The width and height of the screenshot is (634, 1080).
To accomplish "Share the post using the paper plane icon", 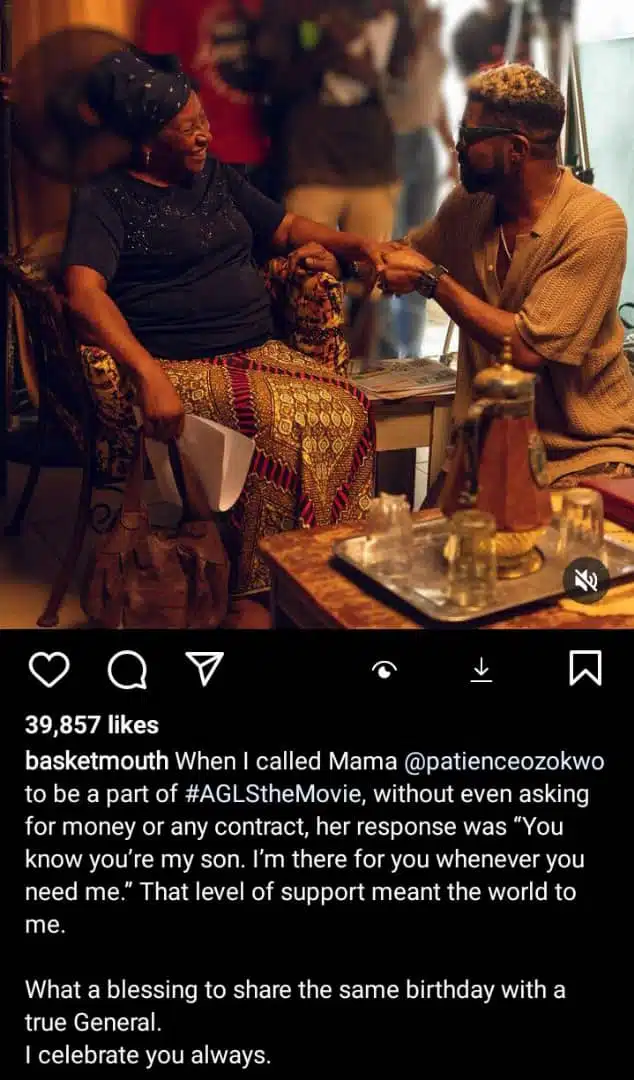I will pyautogui.click(x=205, y=669).
